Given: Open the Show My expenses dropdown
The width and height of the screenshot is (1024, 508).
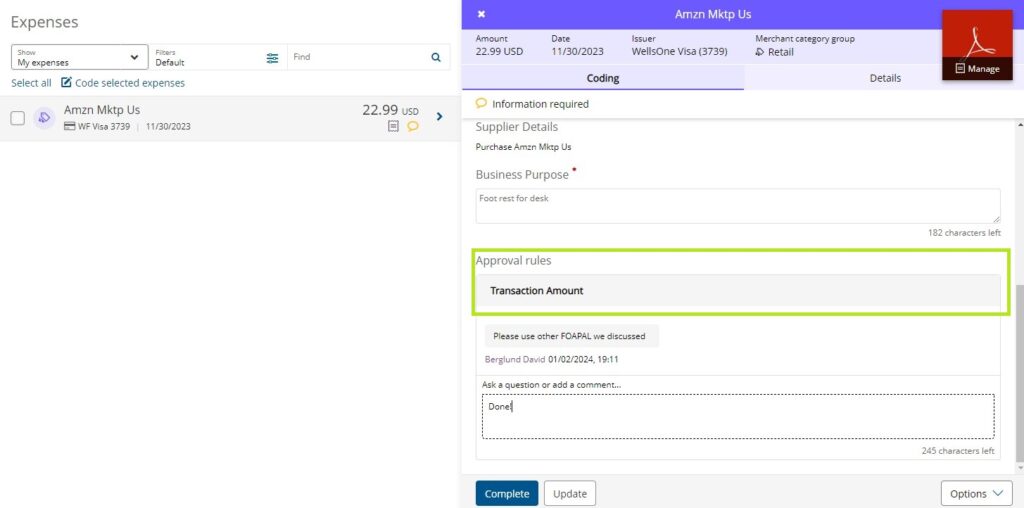Looking at the screenshot, I should (79, 58).
